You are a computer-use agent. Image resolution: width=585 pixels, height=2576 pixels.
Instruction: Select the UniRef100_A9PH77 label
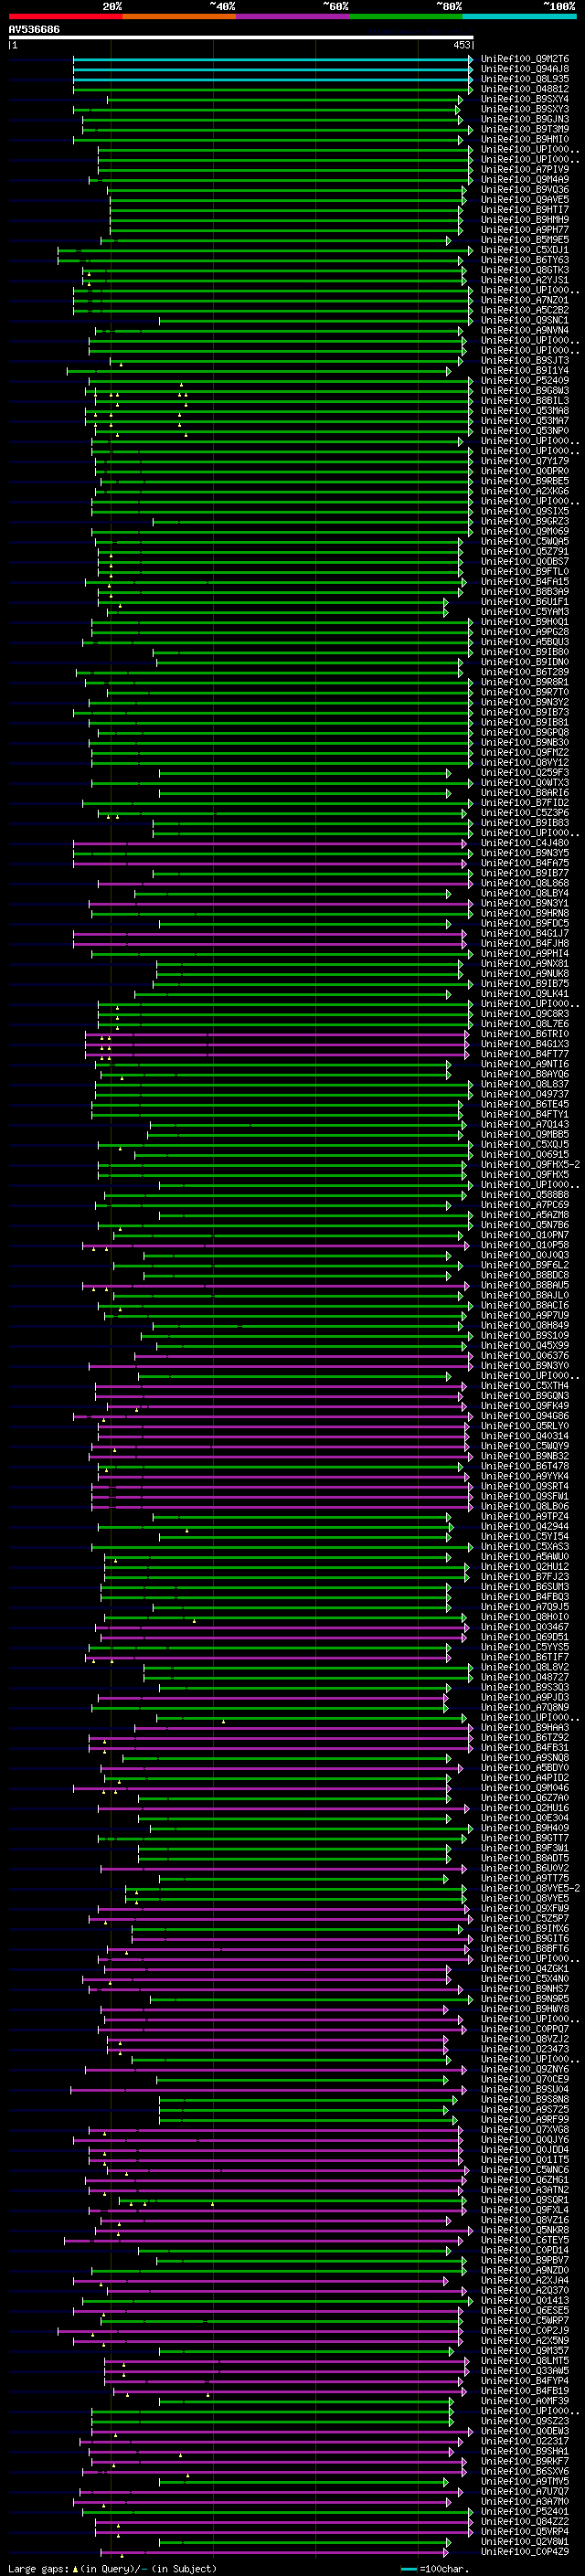click(x=525, y=230)
